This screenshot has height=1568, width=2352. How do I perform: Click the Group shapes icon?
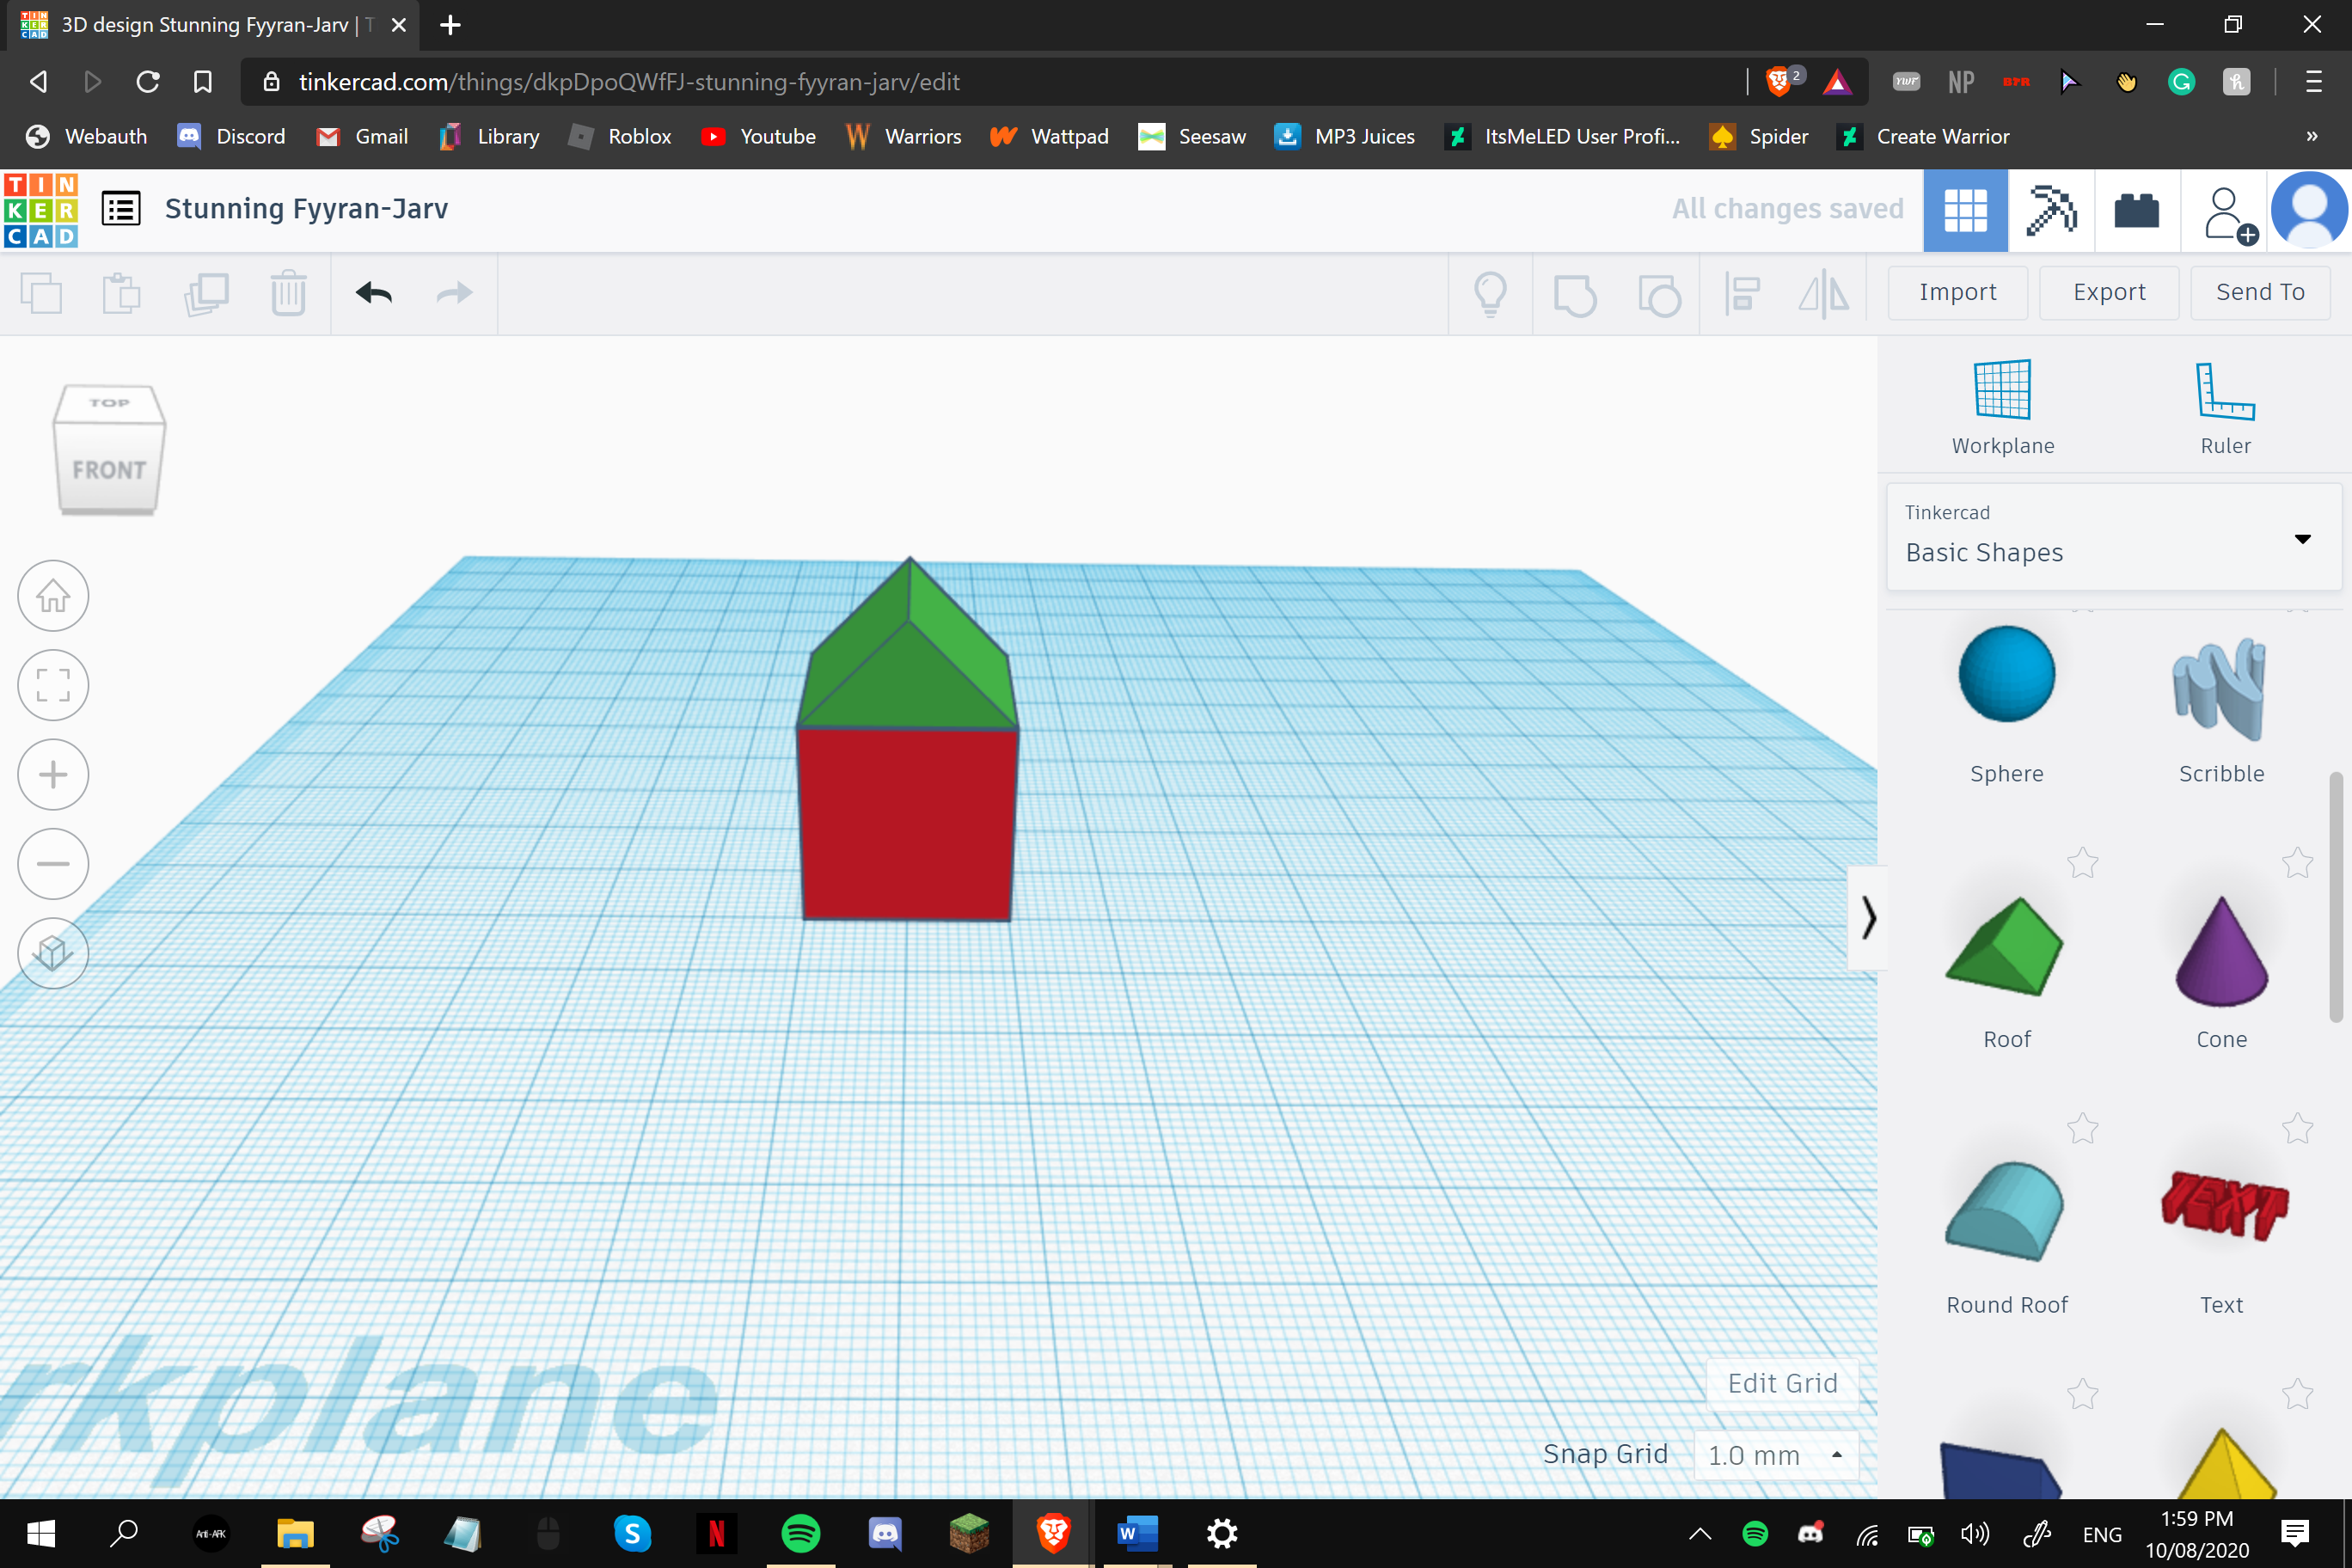tap(1575, 294)
